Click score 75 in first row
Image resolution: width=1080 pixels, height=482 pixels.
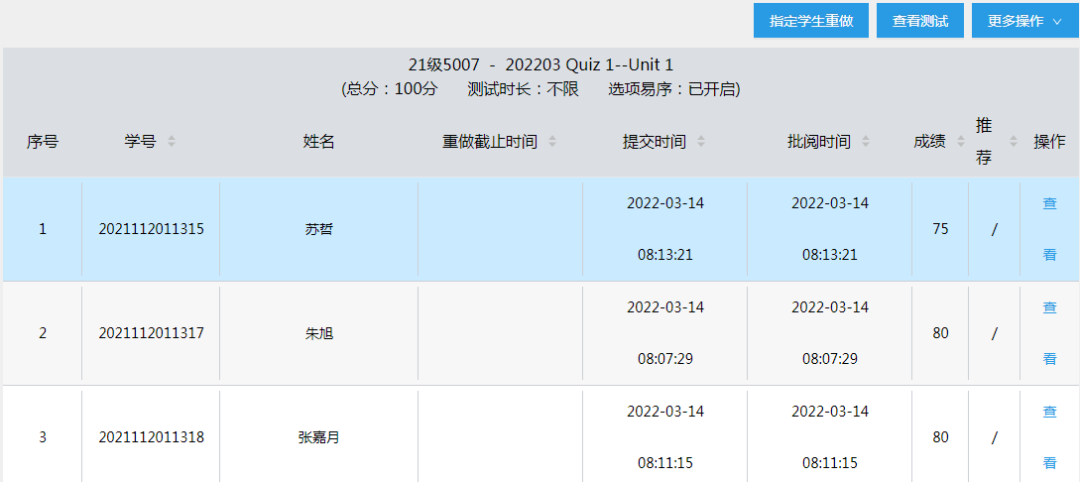[940, 229]
